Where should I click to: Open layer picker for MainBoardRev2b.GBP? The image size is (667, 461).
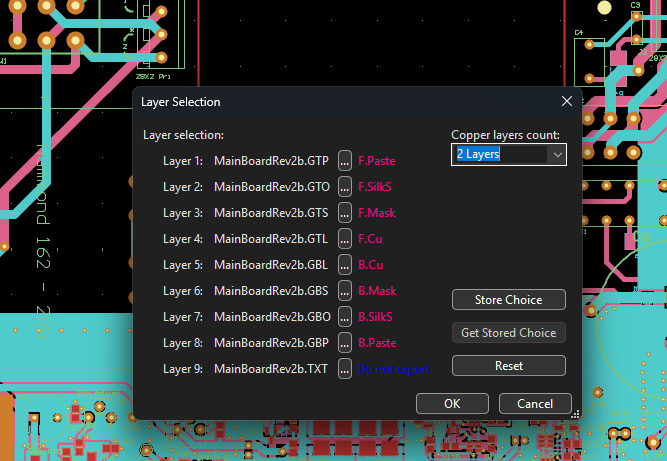345,343
